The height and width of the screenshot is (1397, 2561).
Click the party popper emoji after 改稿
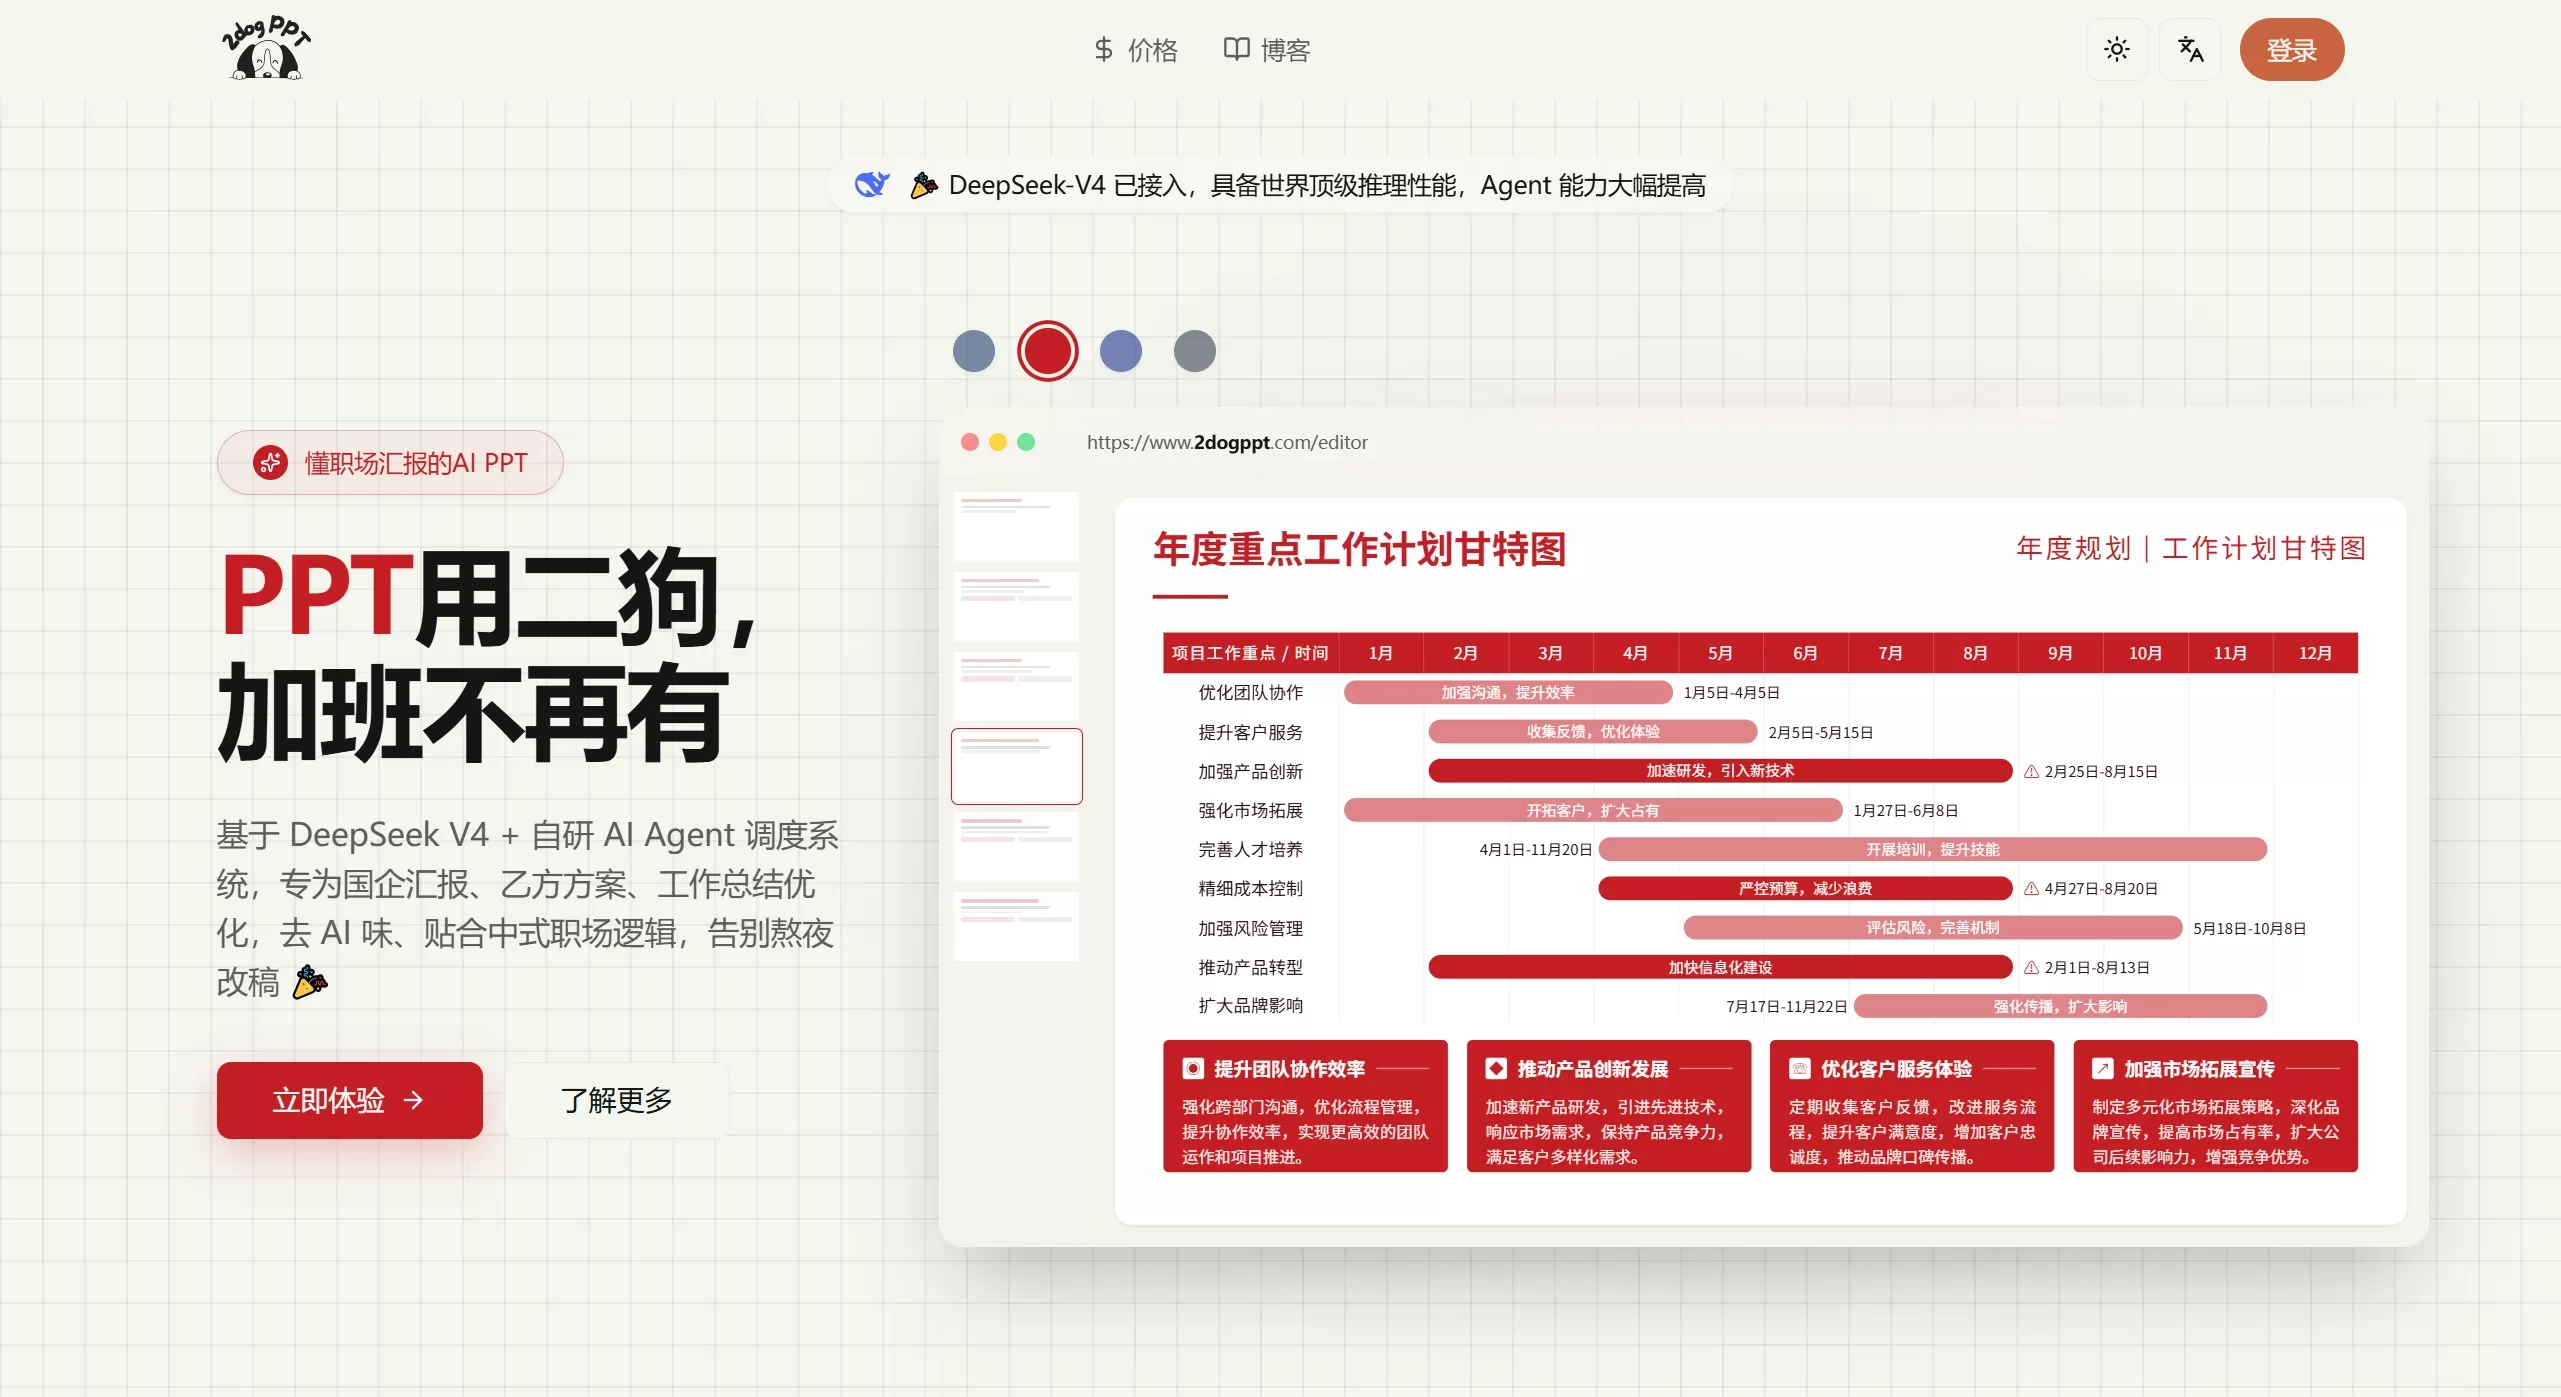(x=309, y=982)
